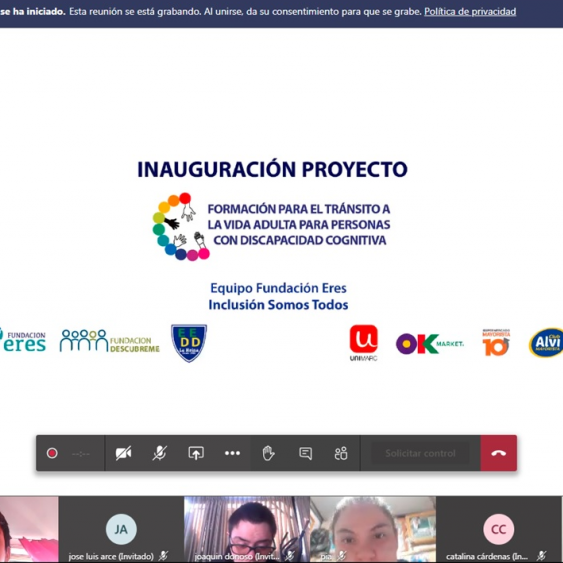Click the Fundación Descúbreme logo
This screenshot has width=563, height=563.
point(110,341)
